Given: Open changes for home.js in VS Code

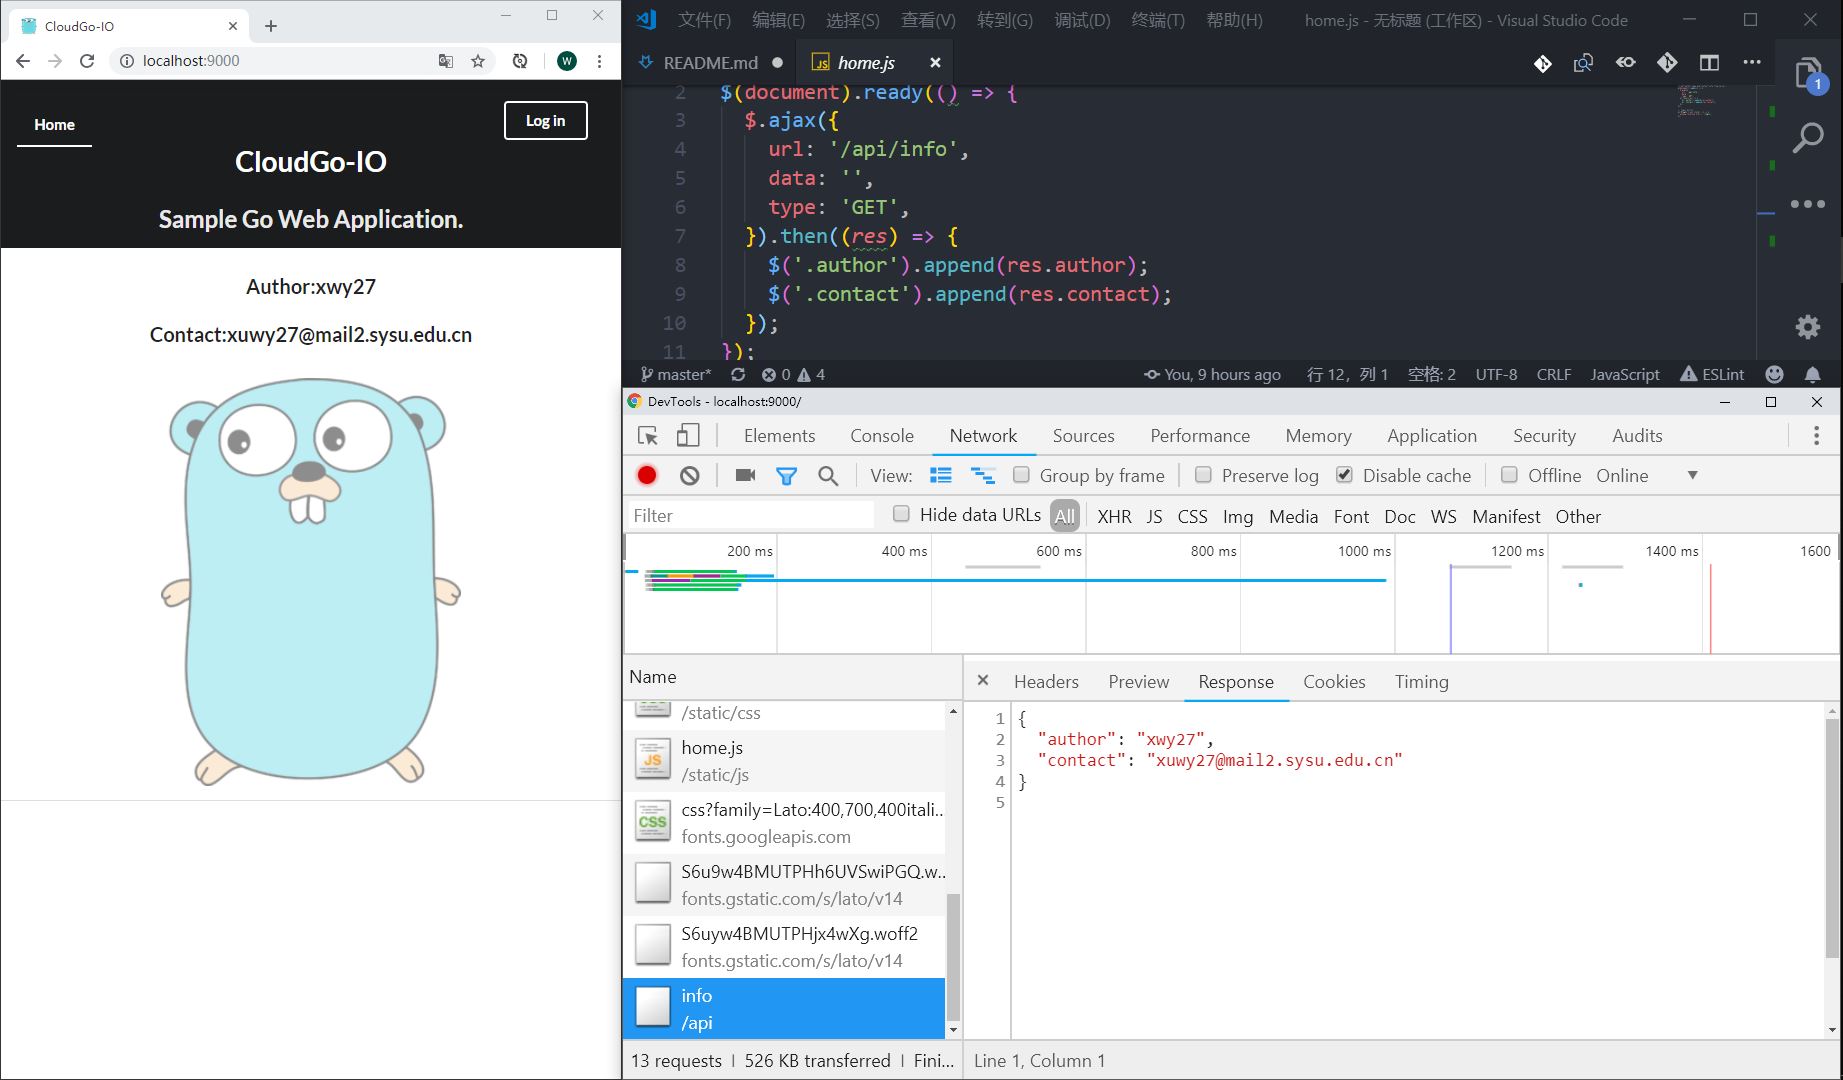Looking at the screenshot, I should pyautogui.click(x=1583, y=63).
